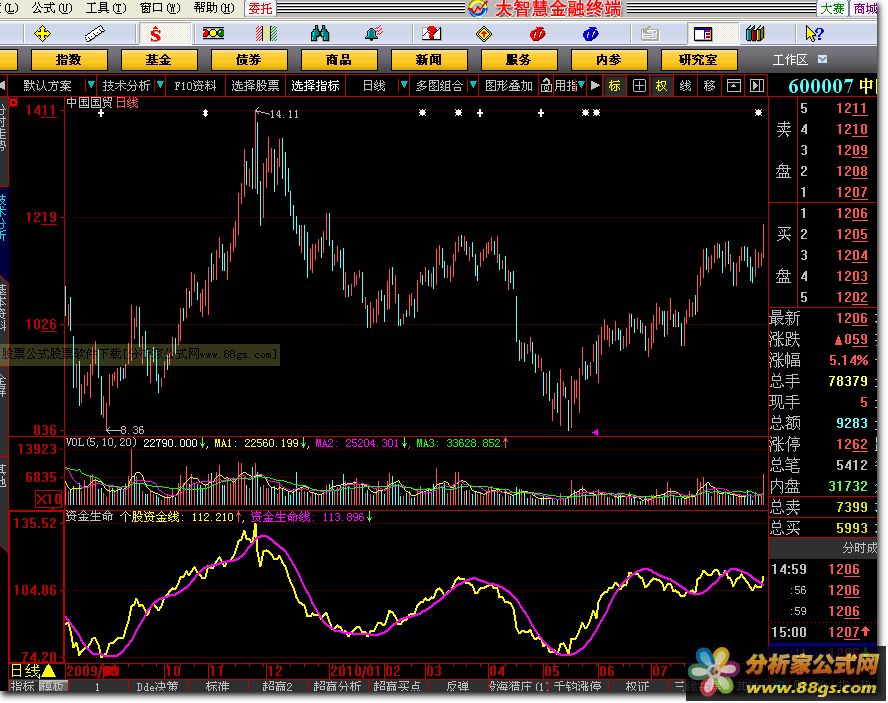The image size is (888, 703).
Task: Open the 默认方案 dropdown arrow
Action: pyautogui.click(x=90, y=86)
